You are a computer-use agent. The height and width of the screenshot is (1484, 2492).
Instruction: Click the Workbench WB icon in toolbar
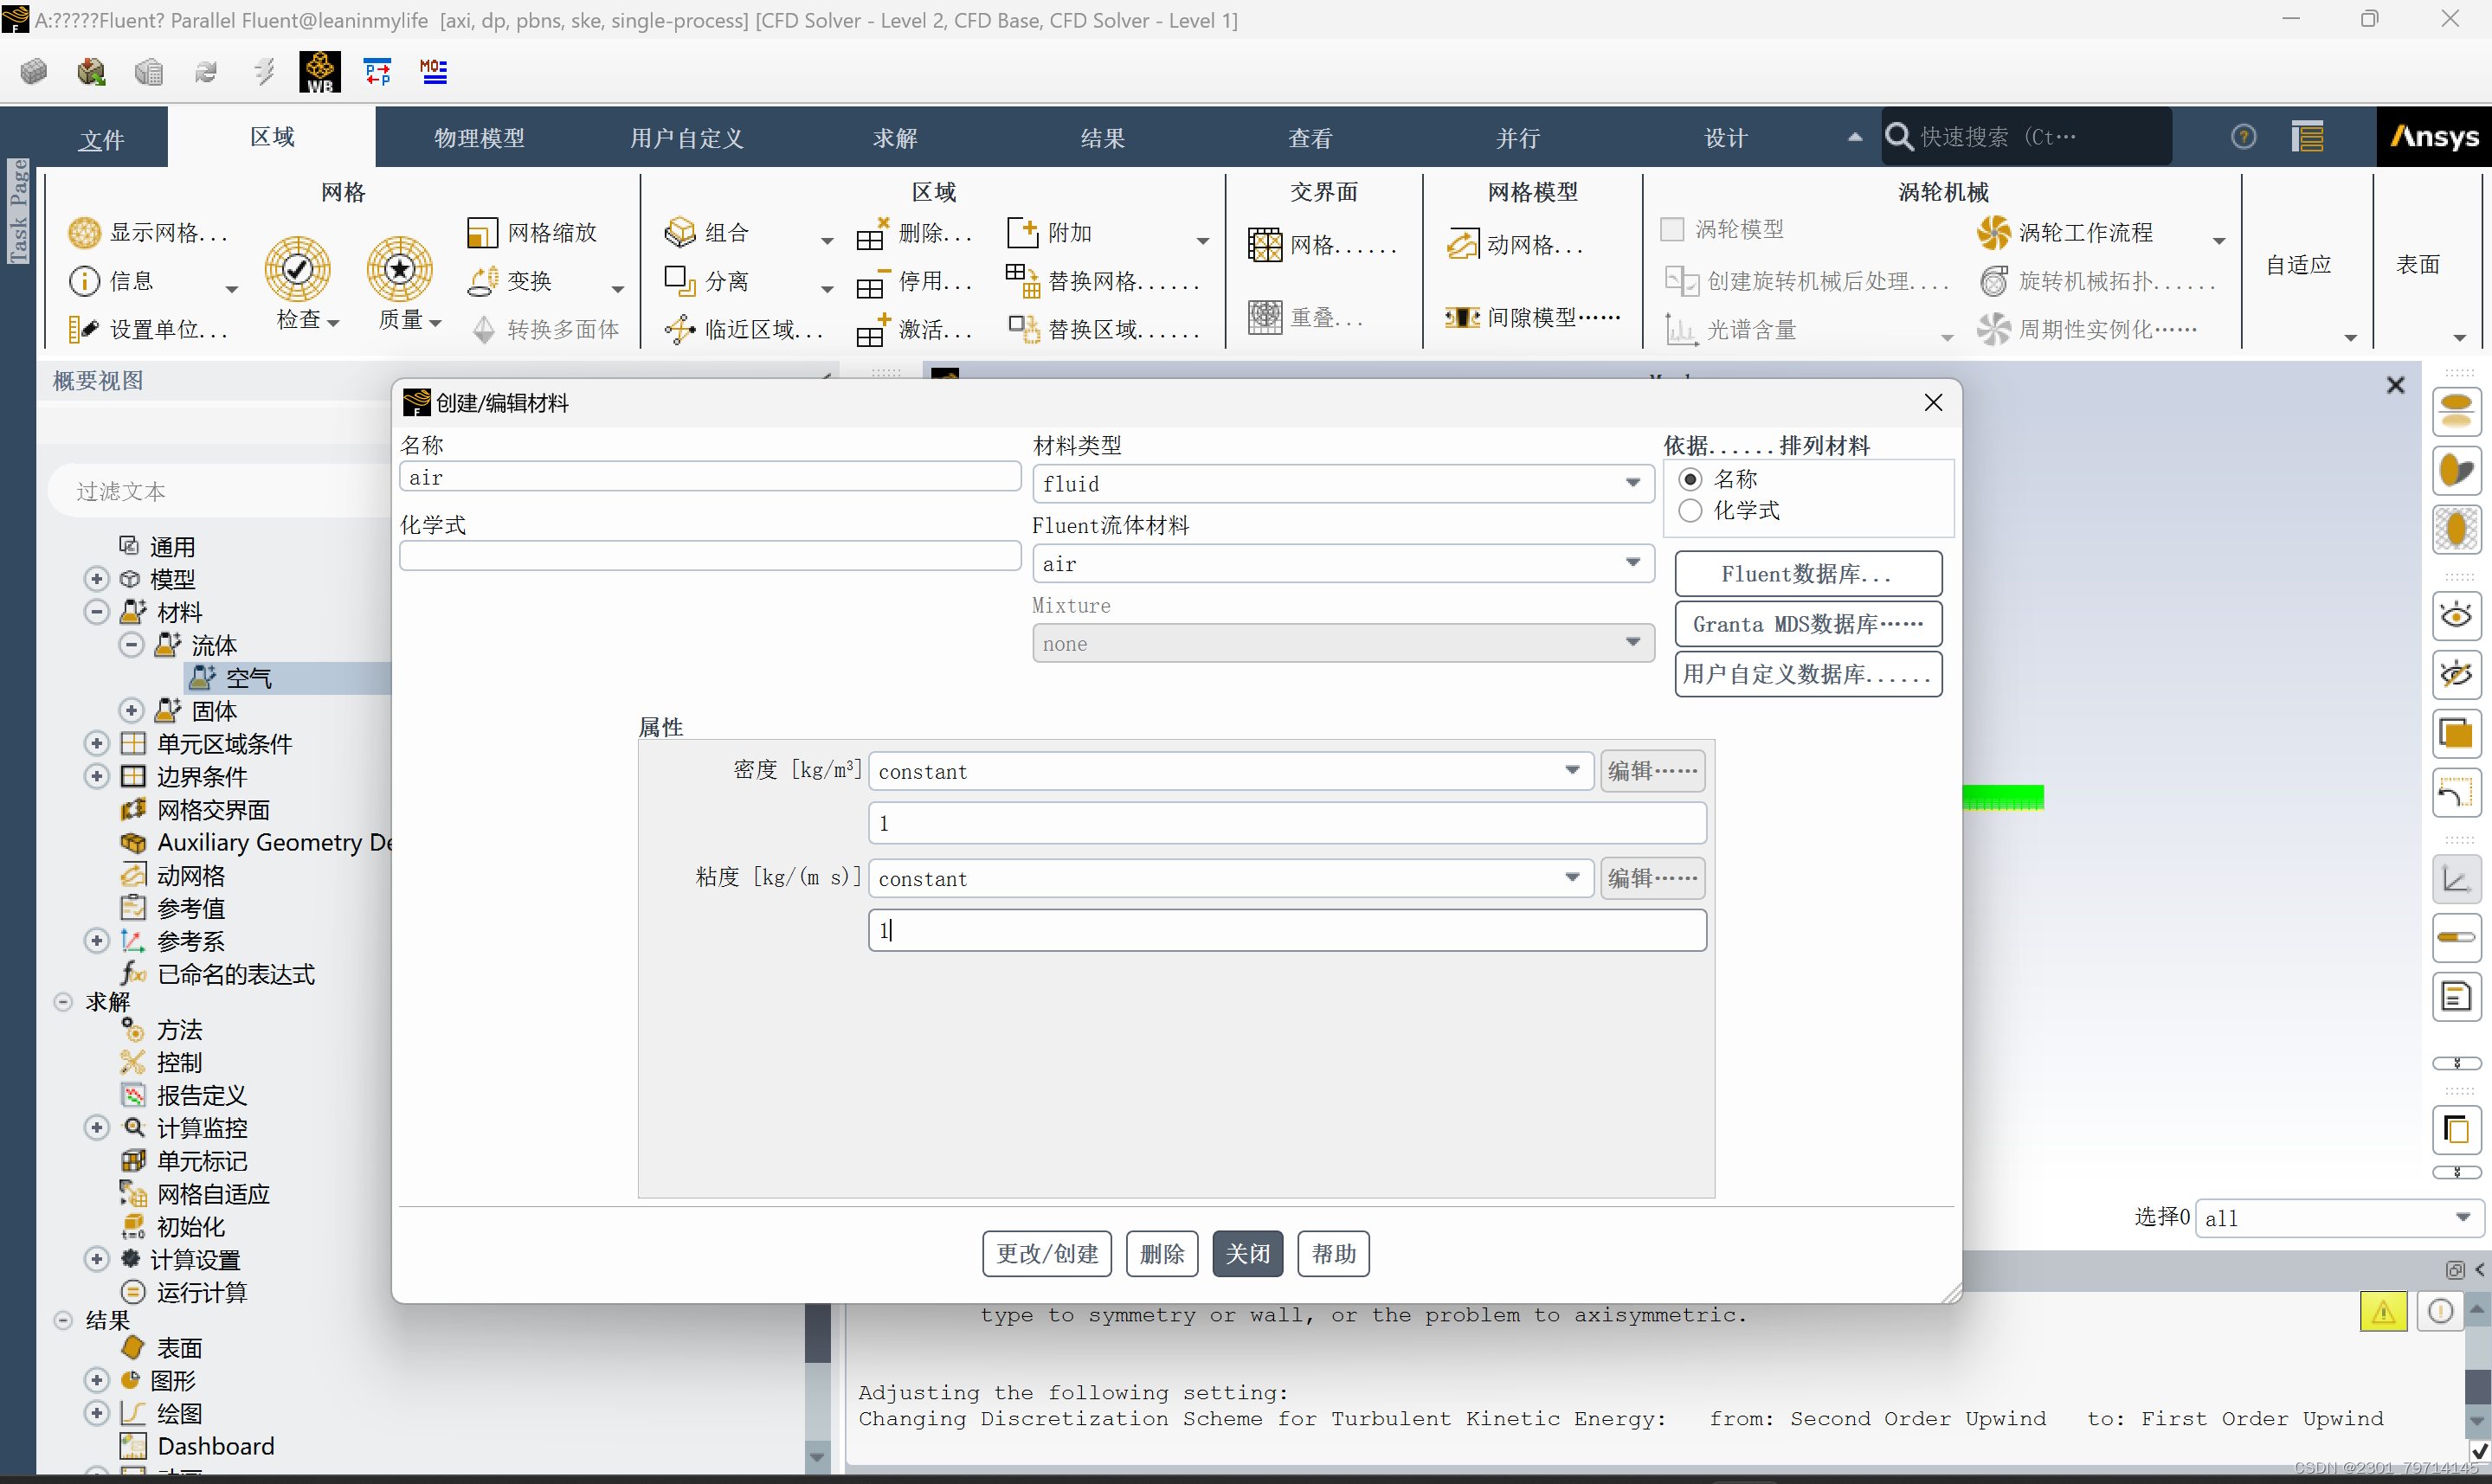320,72
